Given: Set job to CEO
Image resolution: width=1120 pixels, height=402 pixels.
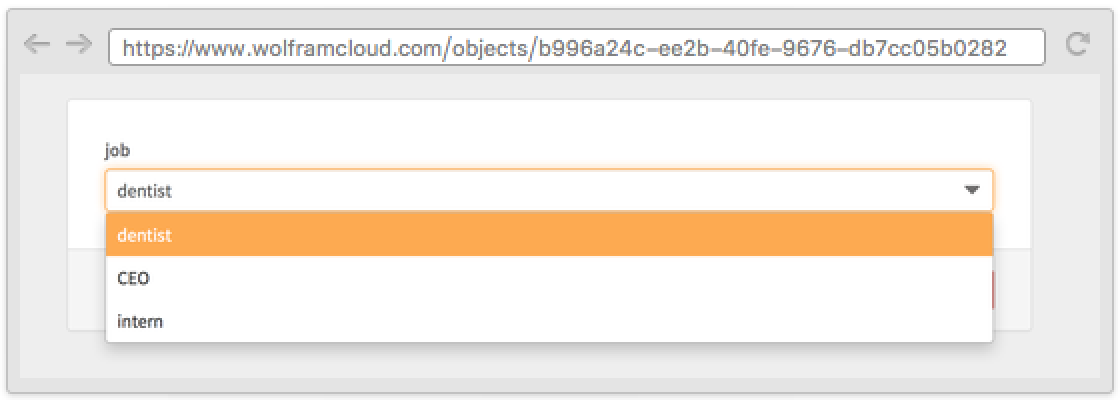Looking at the screenshot, I should pos(134,278).
